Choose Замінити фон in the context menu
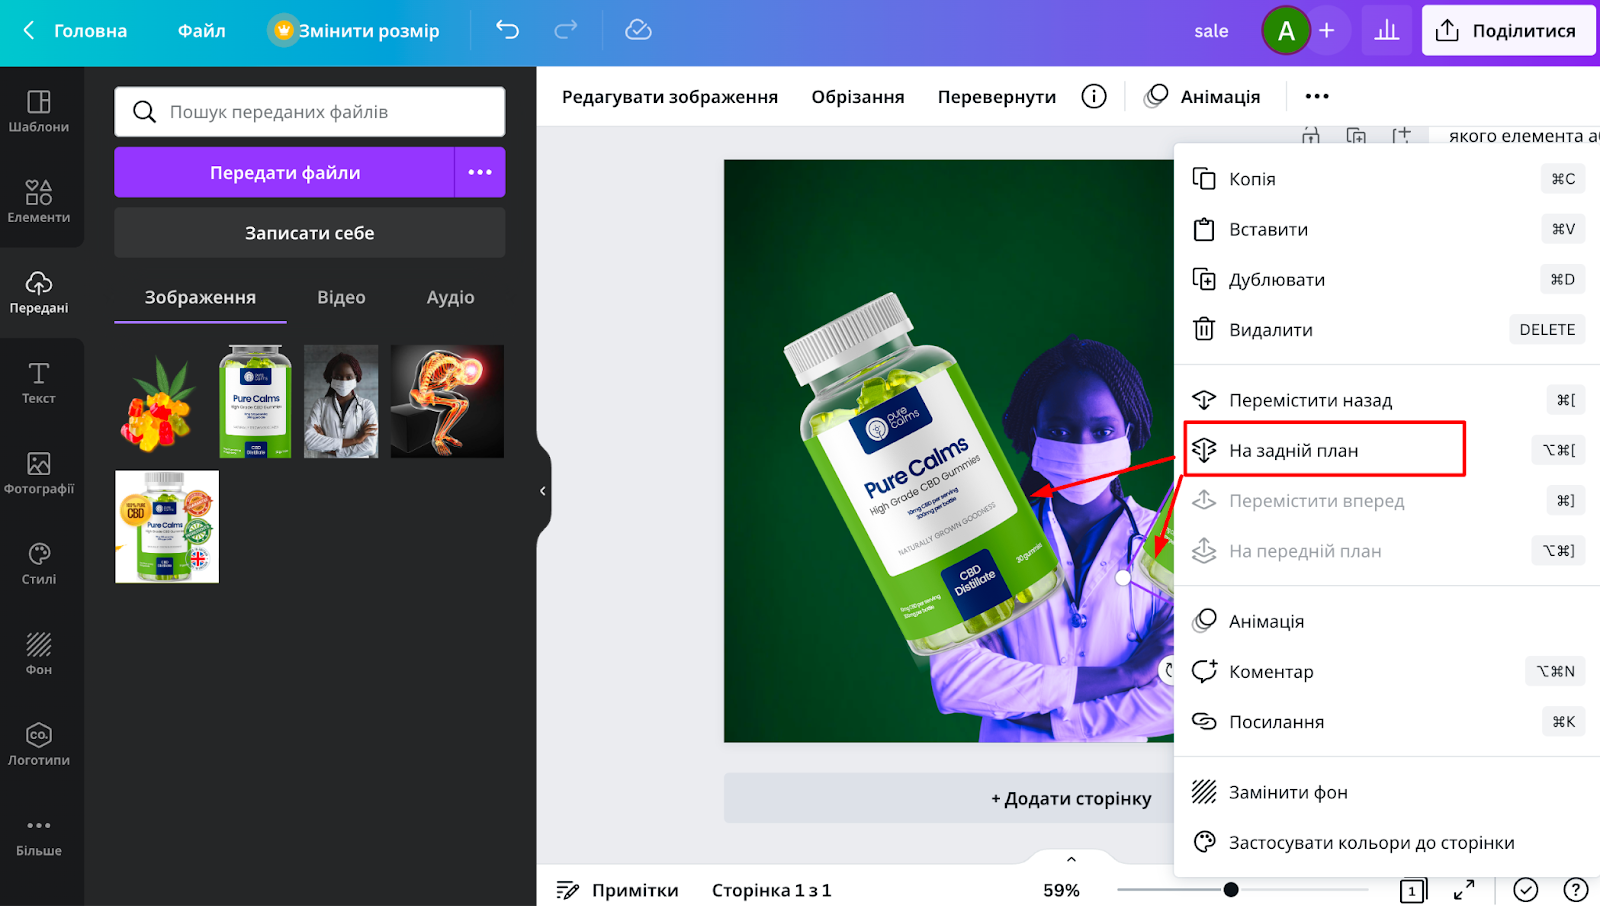This screenshot has width=1600, height=906. (x=1387, y=792)
